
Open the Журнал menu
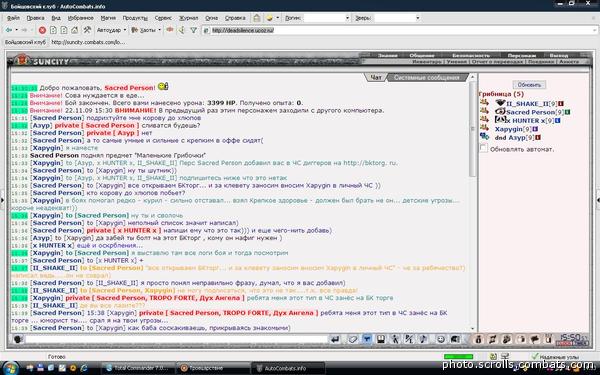[189, 18]
